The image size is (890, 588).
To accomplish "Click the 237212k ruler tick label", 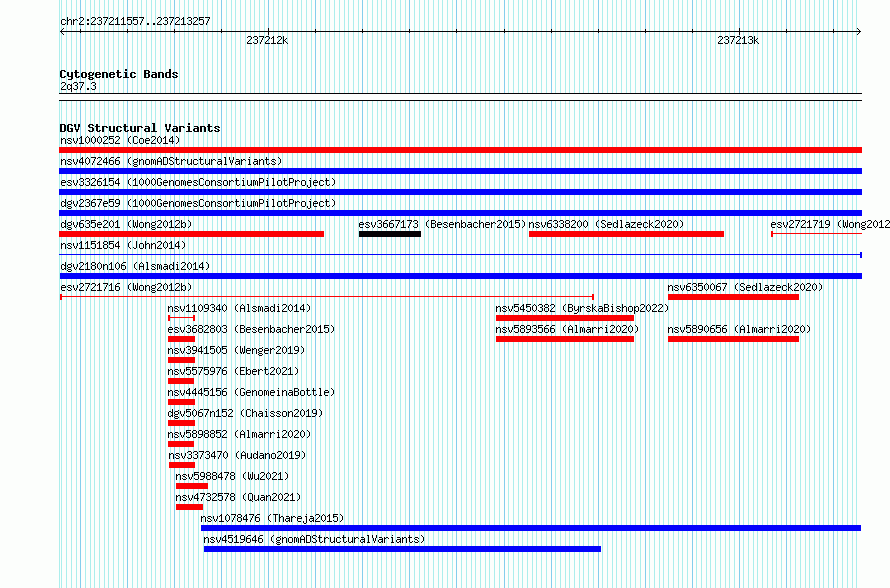I will pyautogui.click(x=267, y=40).
